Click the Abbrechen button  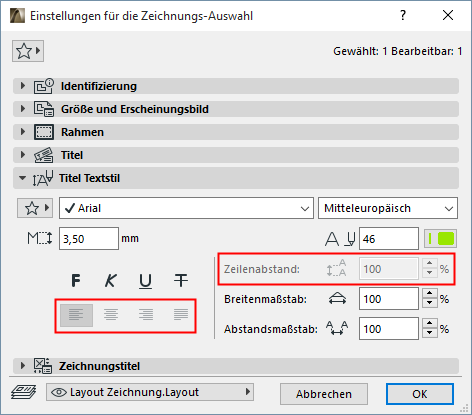[x=324, y=394]
